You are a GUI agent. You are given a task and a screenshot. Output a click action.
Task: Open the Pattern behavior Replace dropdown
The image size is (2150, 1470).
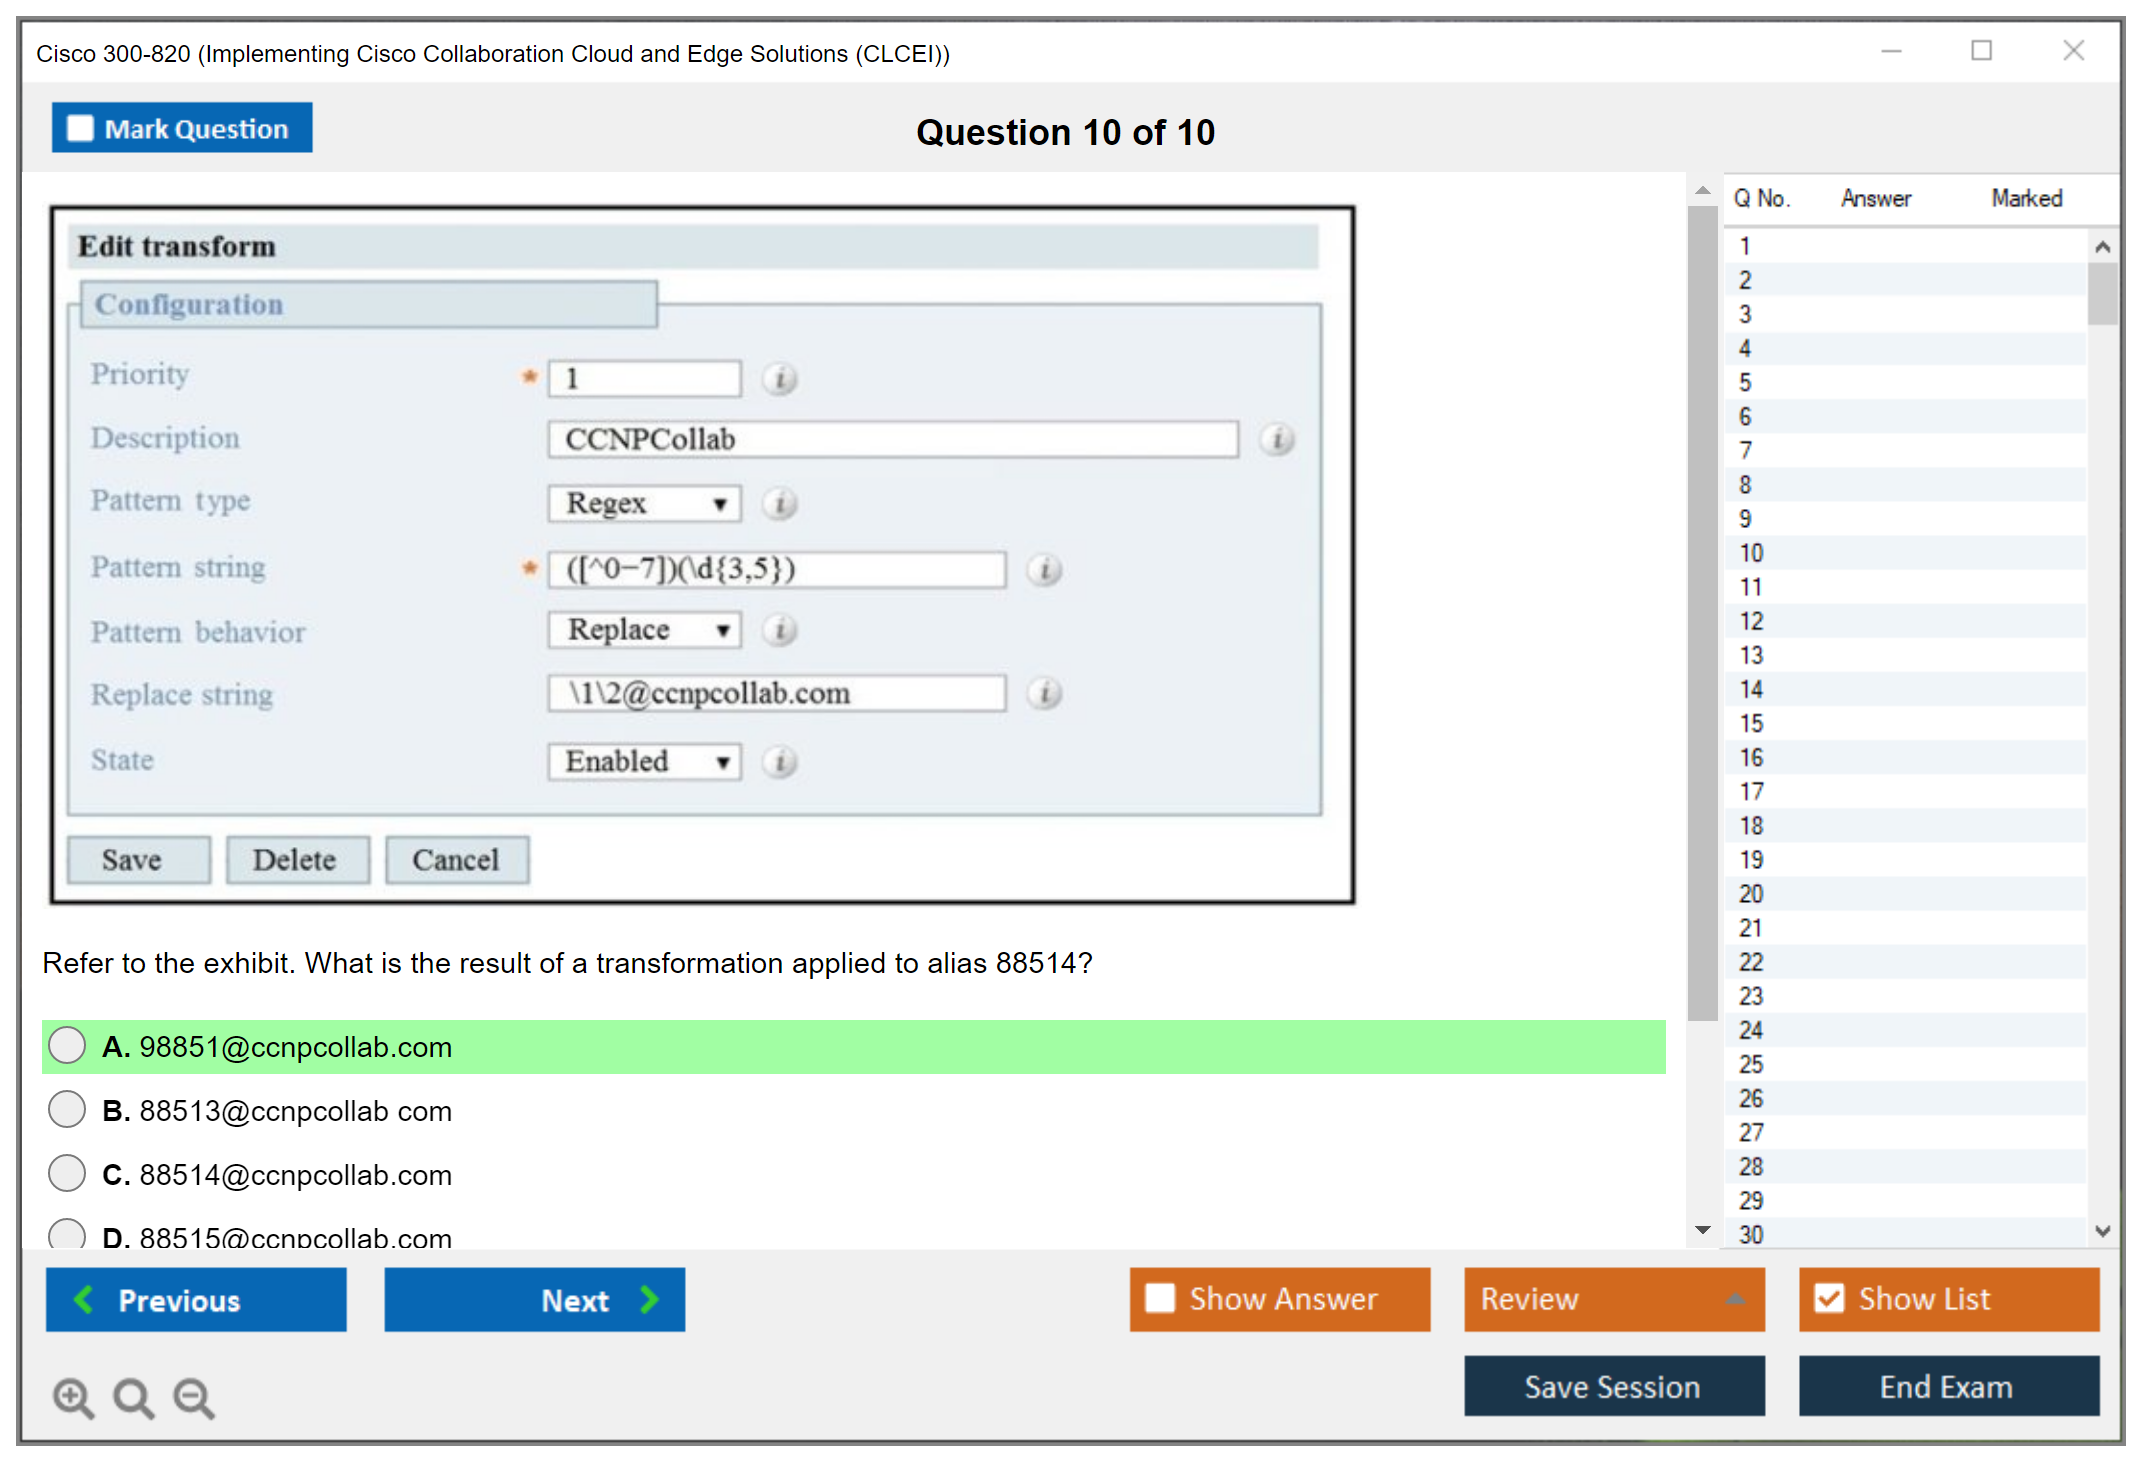click(x=644, y=630)
